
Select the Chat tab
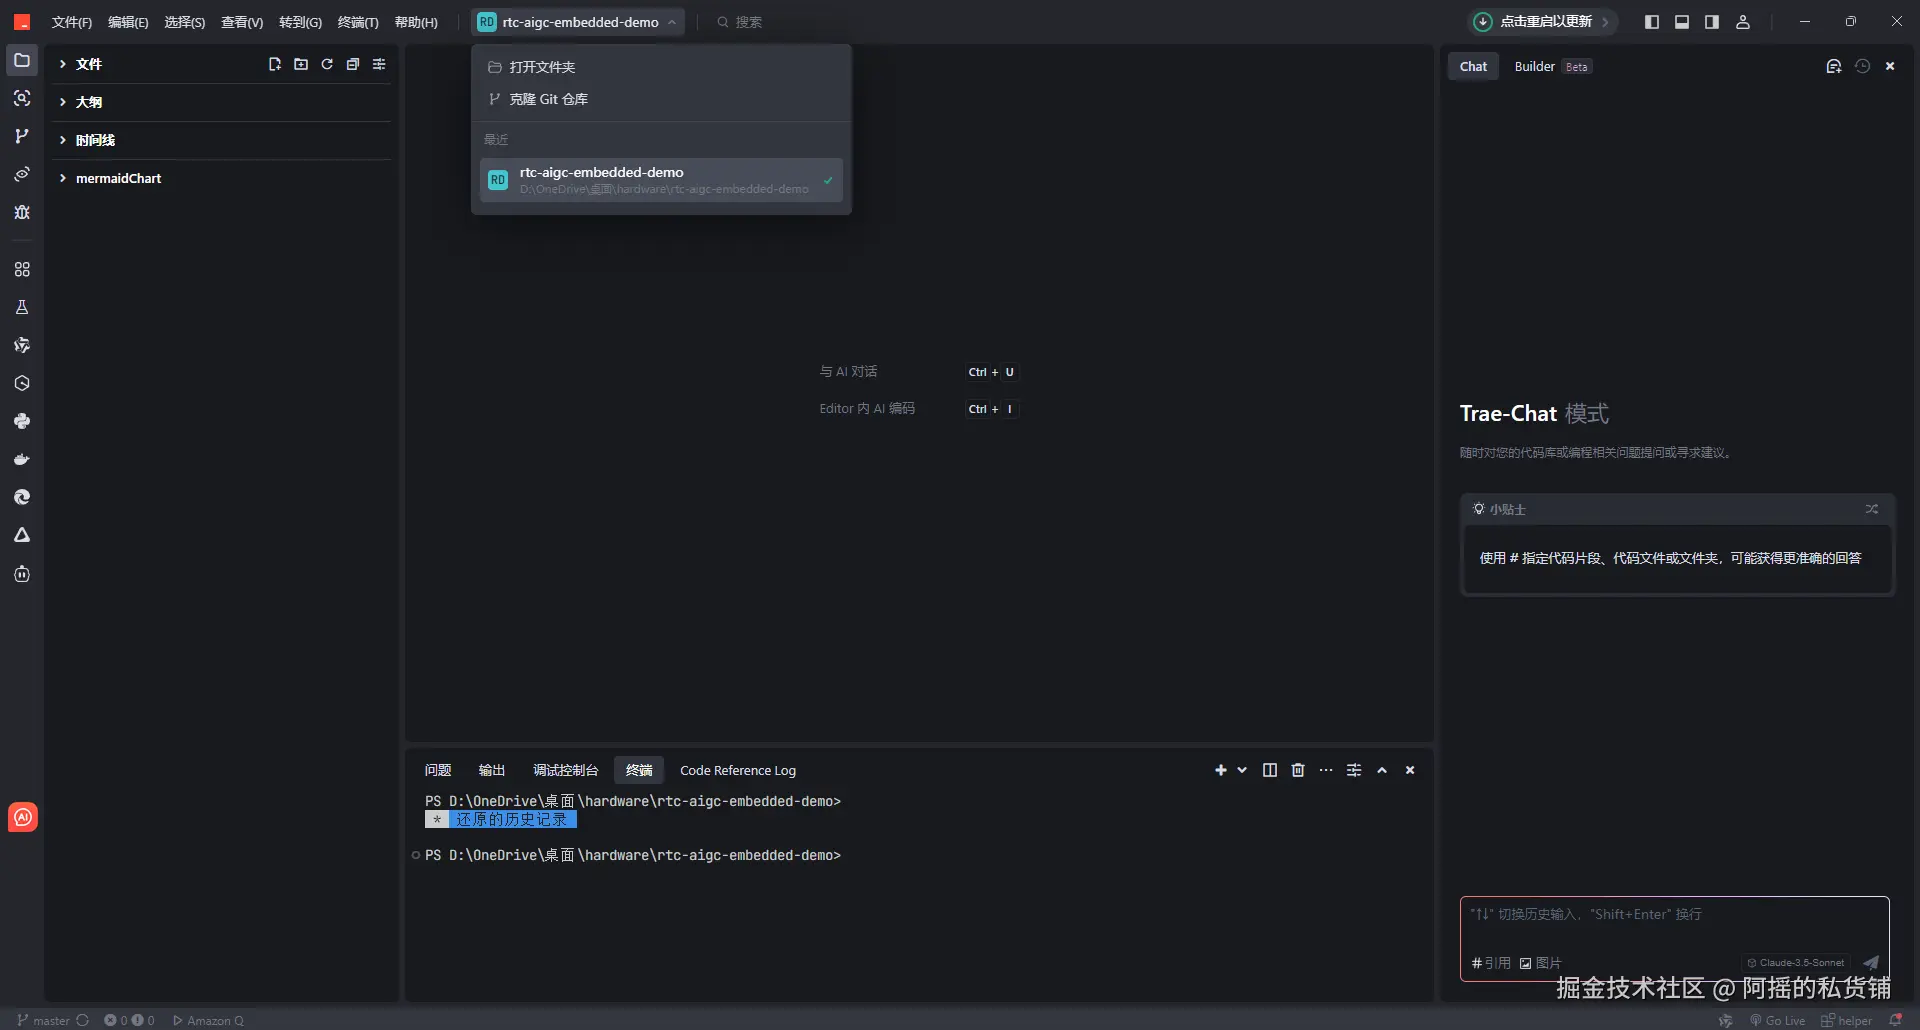1473,66
